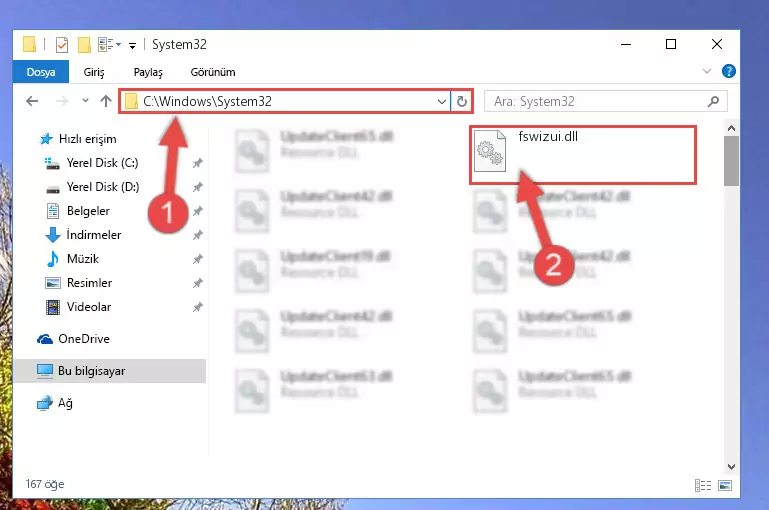
Task: Open the address bar history dropdown
Action: click(x=441, y=102)
